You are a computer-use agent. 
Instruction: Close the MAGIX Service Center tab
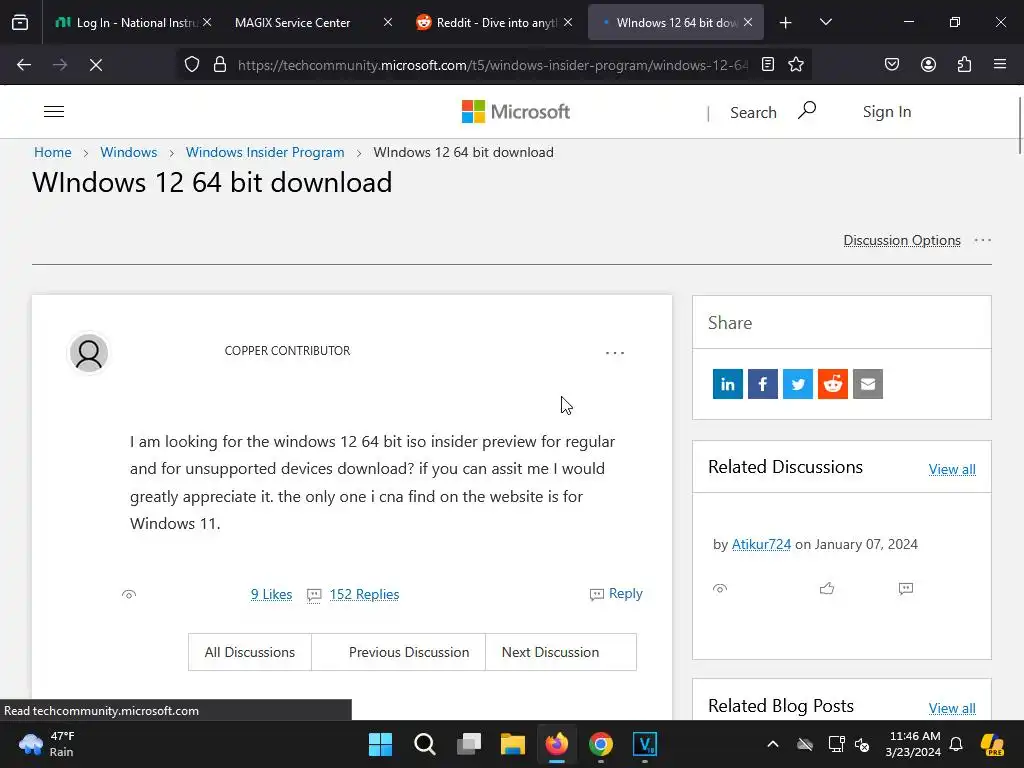point(388,22)
